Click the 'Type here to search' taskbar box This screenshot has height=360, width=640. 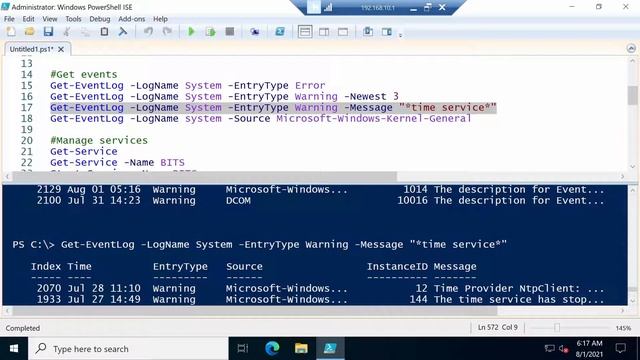[128, 349]
